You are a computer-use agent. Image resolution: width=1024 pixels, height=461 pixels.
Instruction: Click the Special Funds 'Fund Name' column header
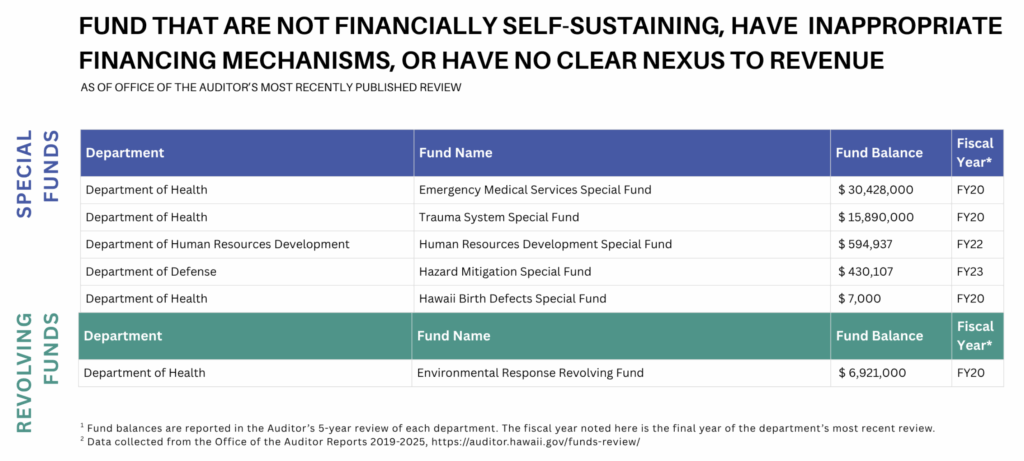click(456, 153)
